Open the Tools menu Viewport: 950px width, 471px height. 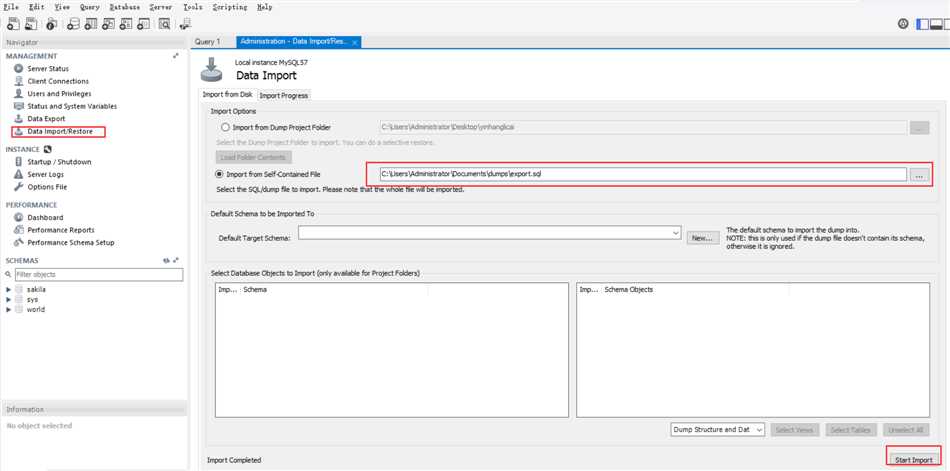(x=193, y=7)
